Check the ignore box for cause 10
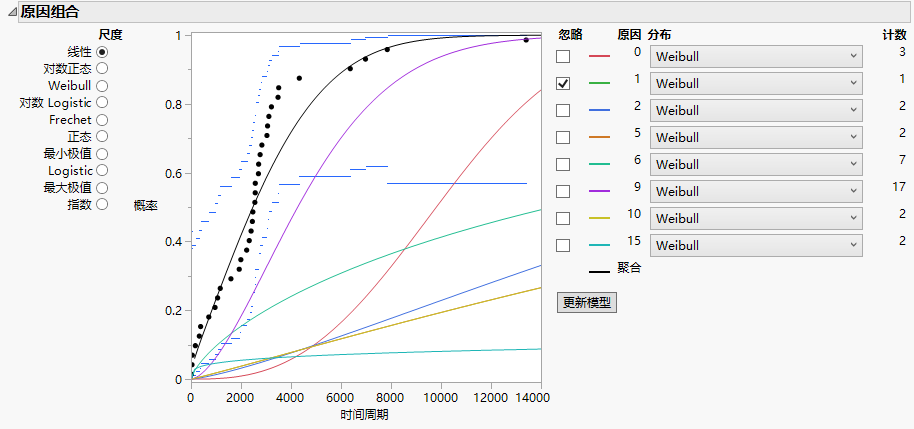 (563, 218)
